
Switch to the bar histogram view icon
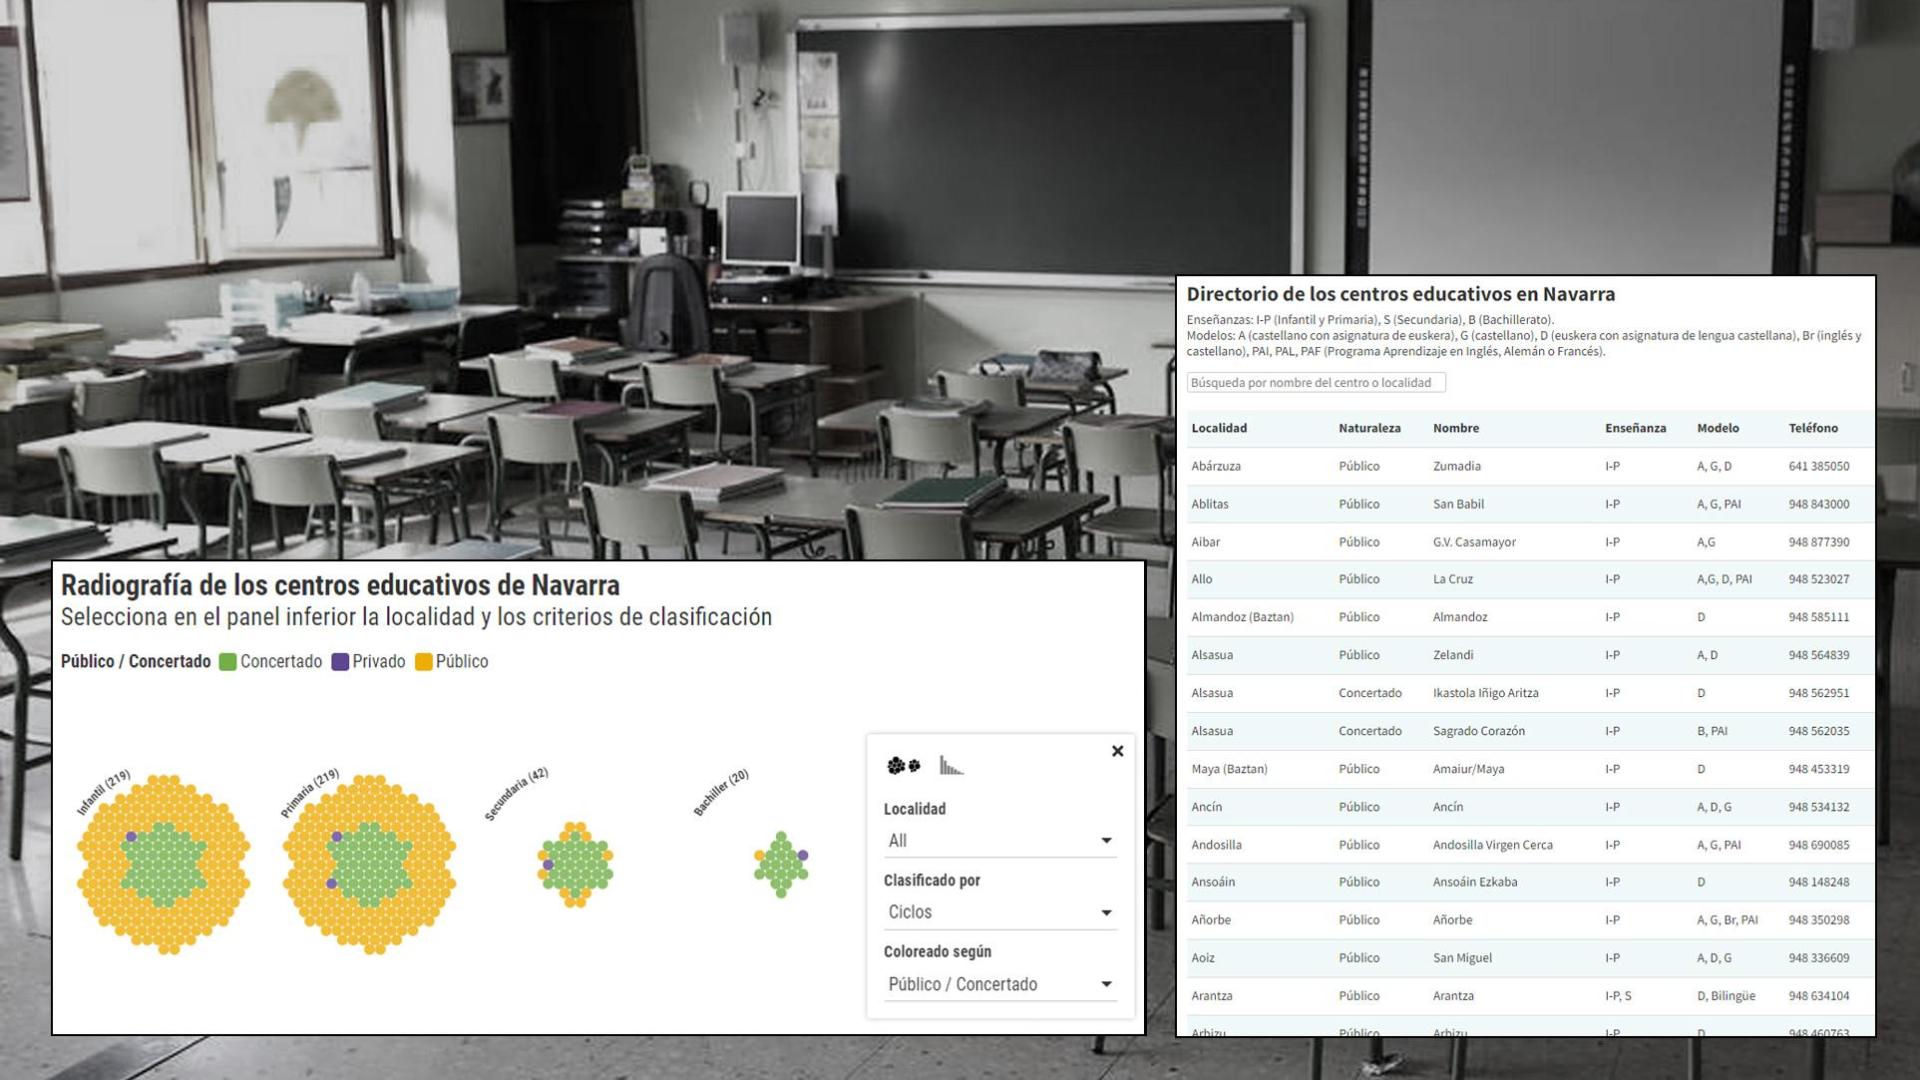951,766
